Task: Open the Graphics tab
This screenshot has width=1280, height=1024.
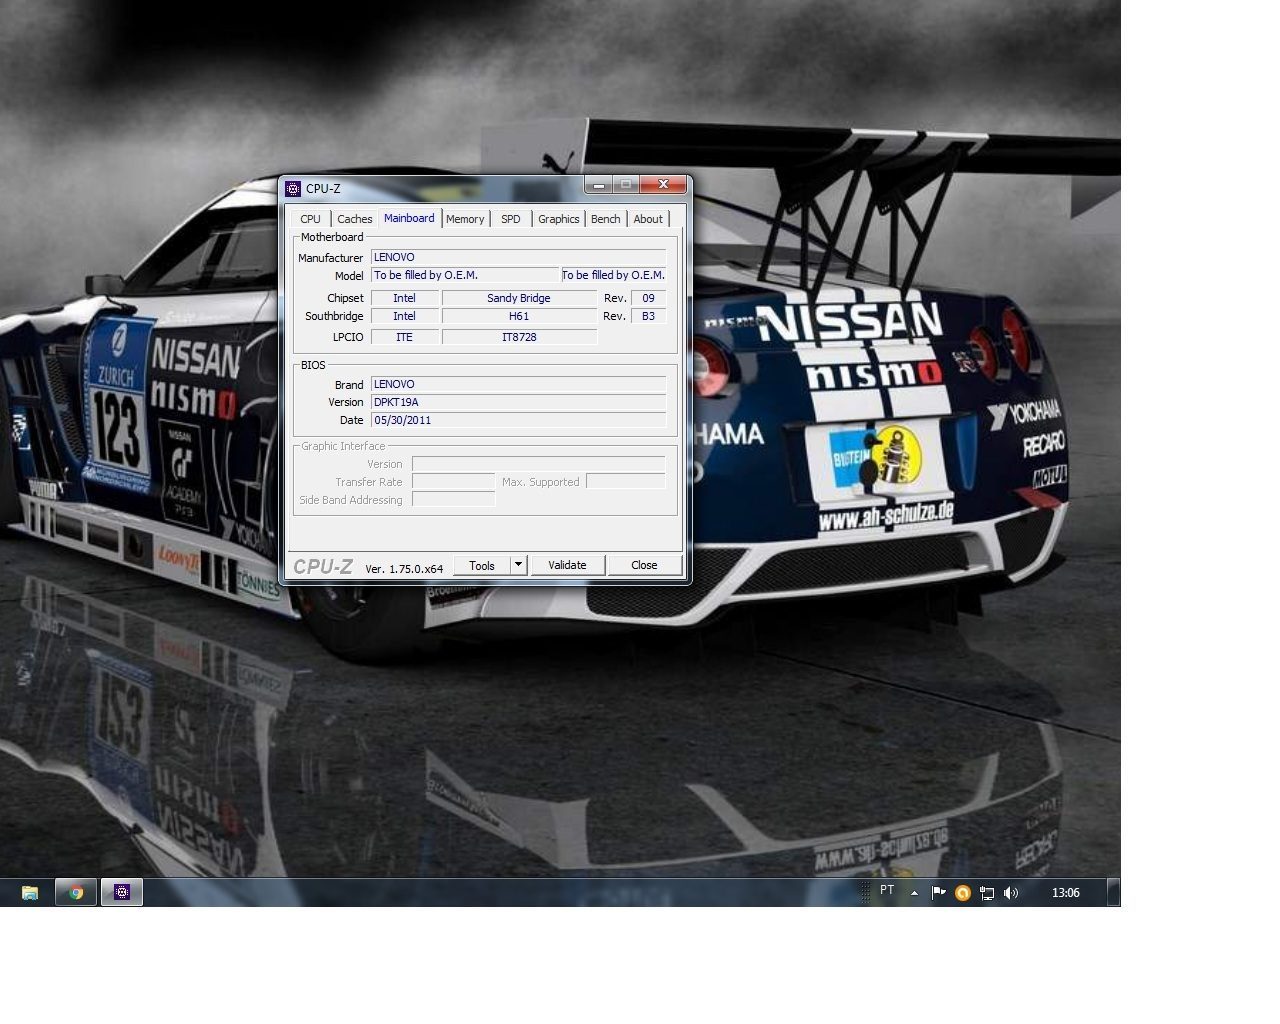Action: pos(558,219)
